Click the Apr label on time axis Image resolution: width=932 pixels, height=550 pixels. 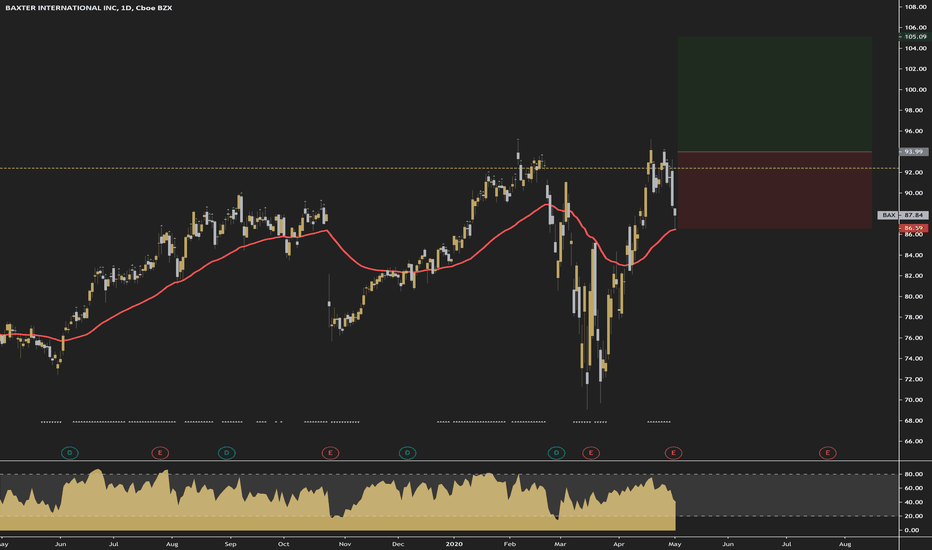619,544
